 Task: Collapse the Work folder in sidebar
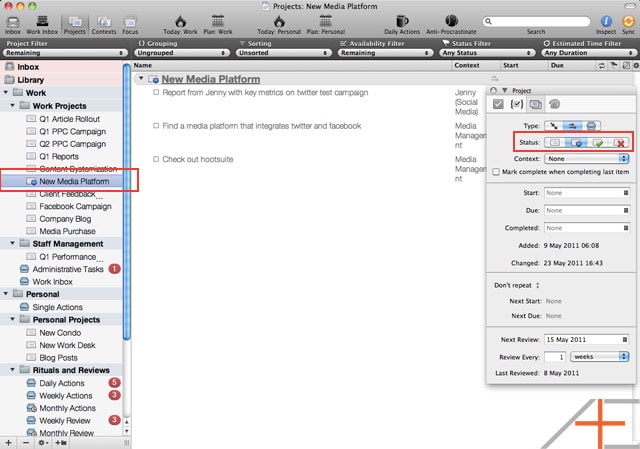6,93
